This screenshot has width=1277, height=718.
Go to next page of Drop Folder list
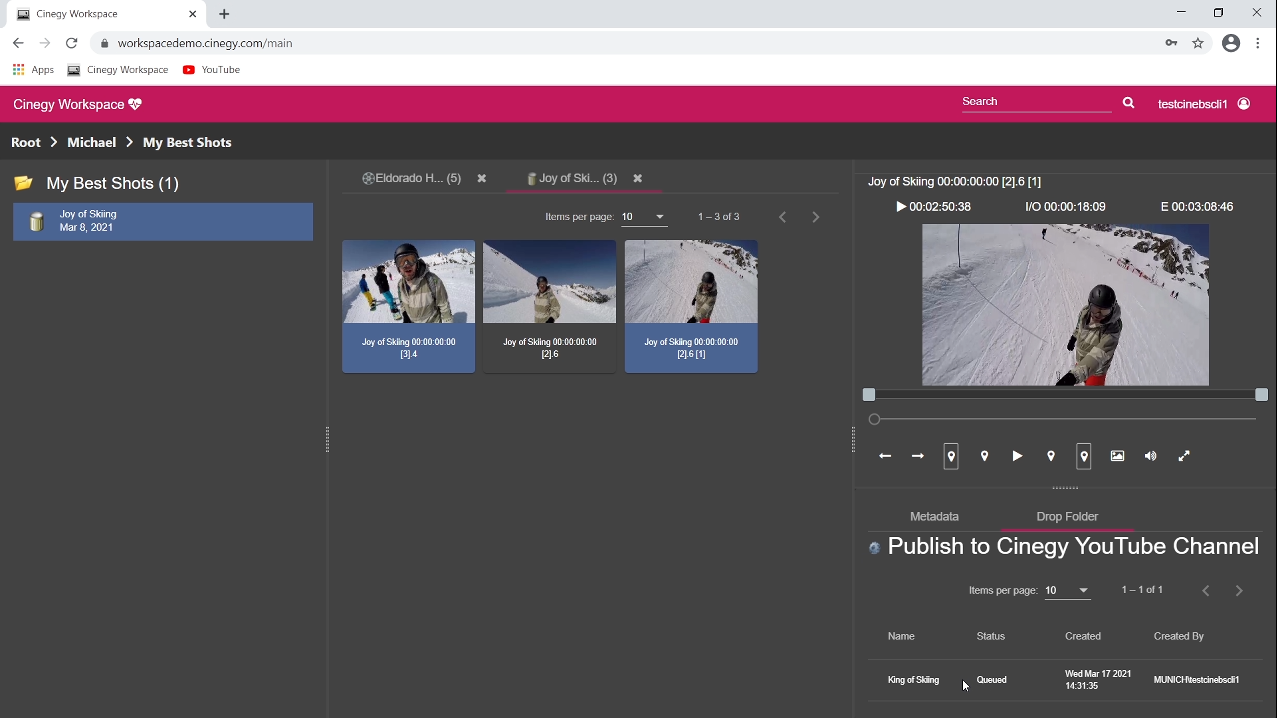pyautogui.click(x=1239, y=591)
